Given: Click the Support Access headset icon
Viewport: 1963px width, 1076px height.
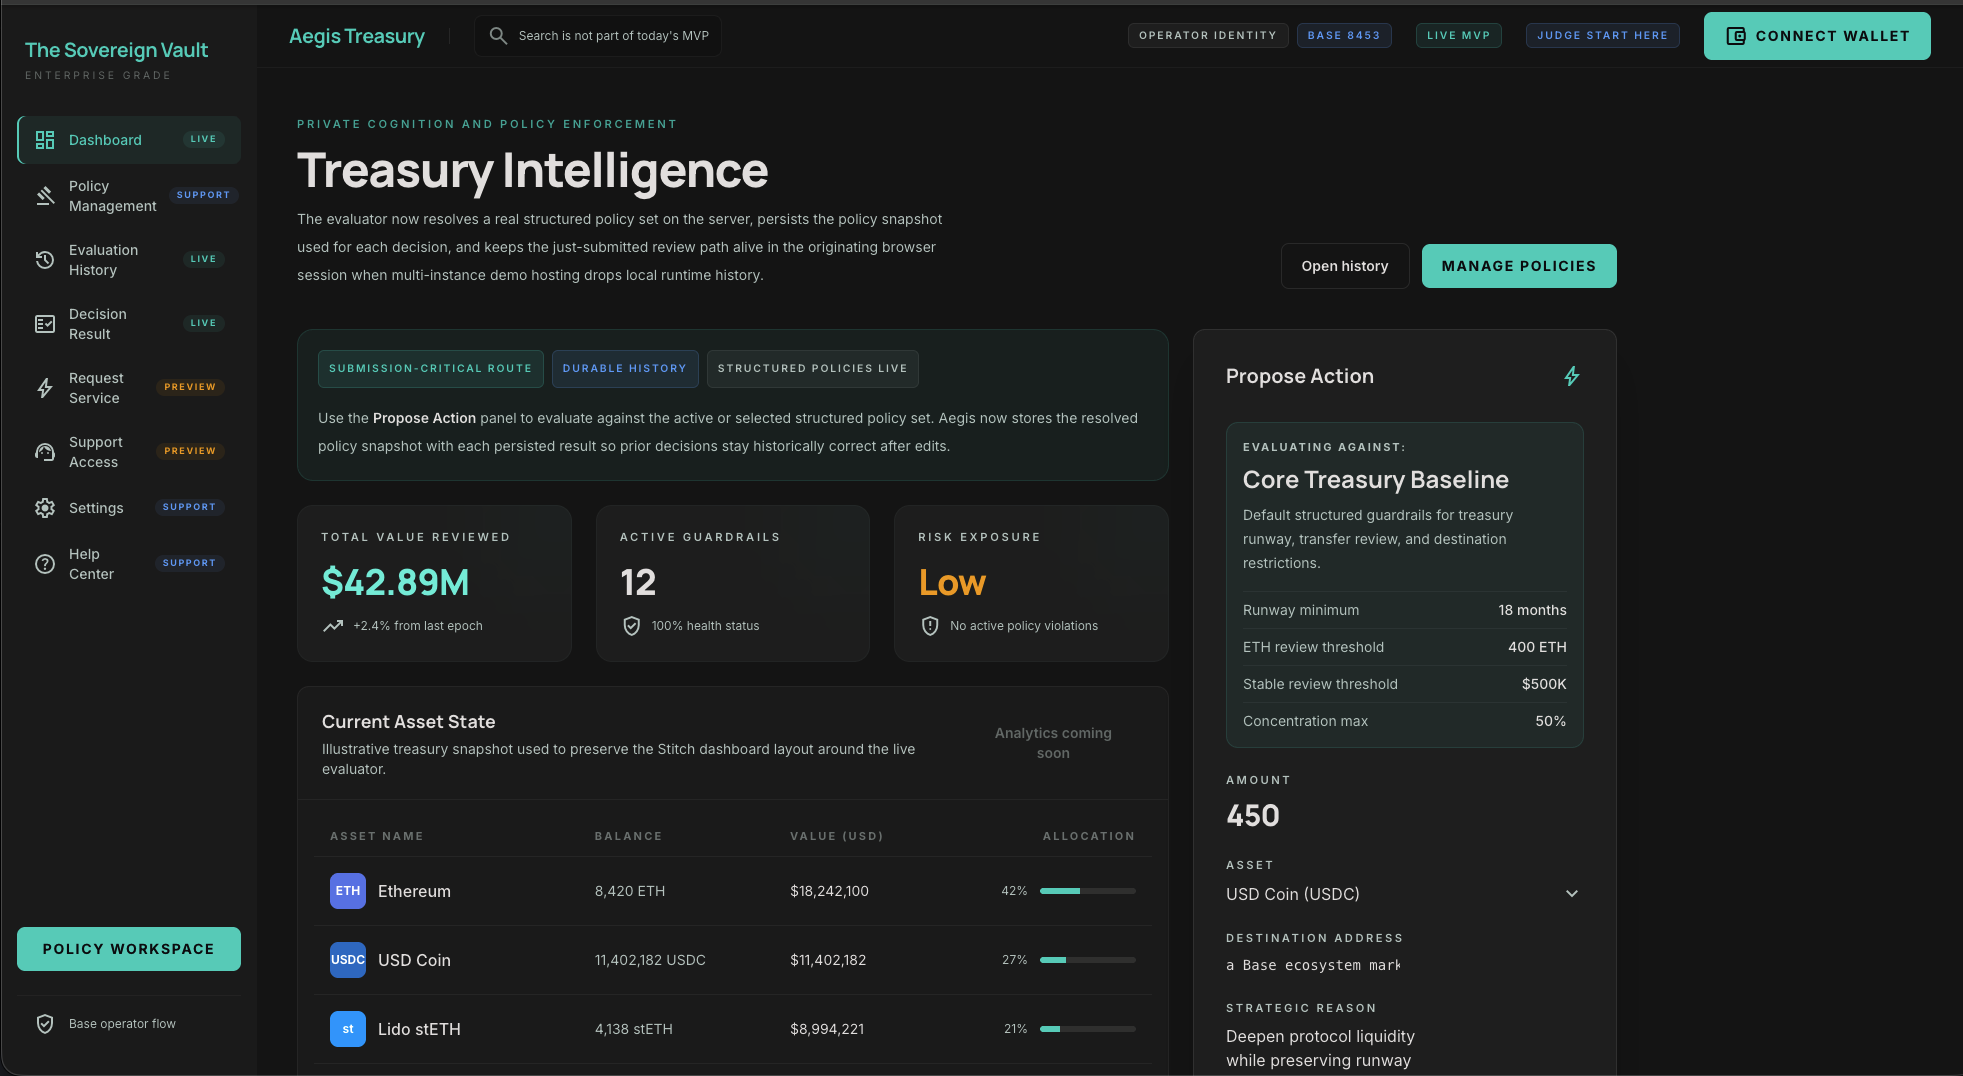Looking at the screenshot, I should [45, 452].
